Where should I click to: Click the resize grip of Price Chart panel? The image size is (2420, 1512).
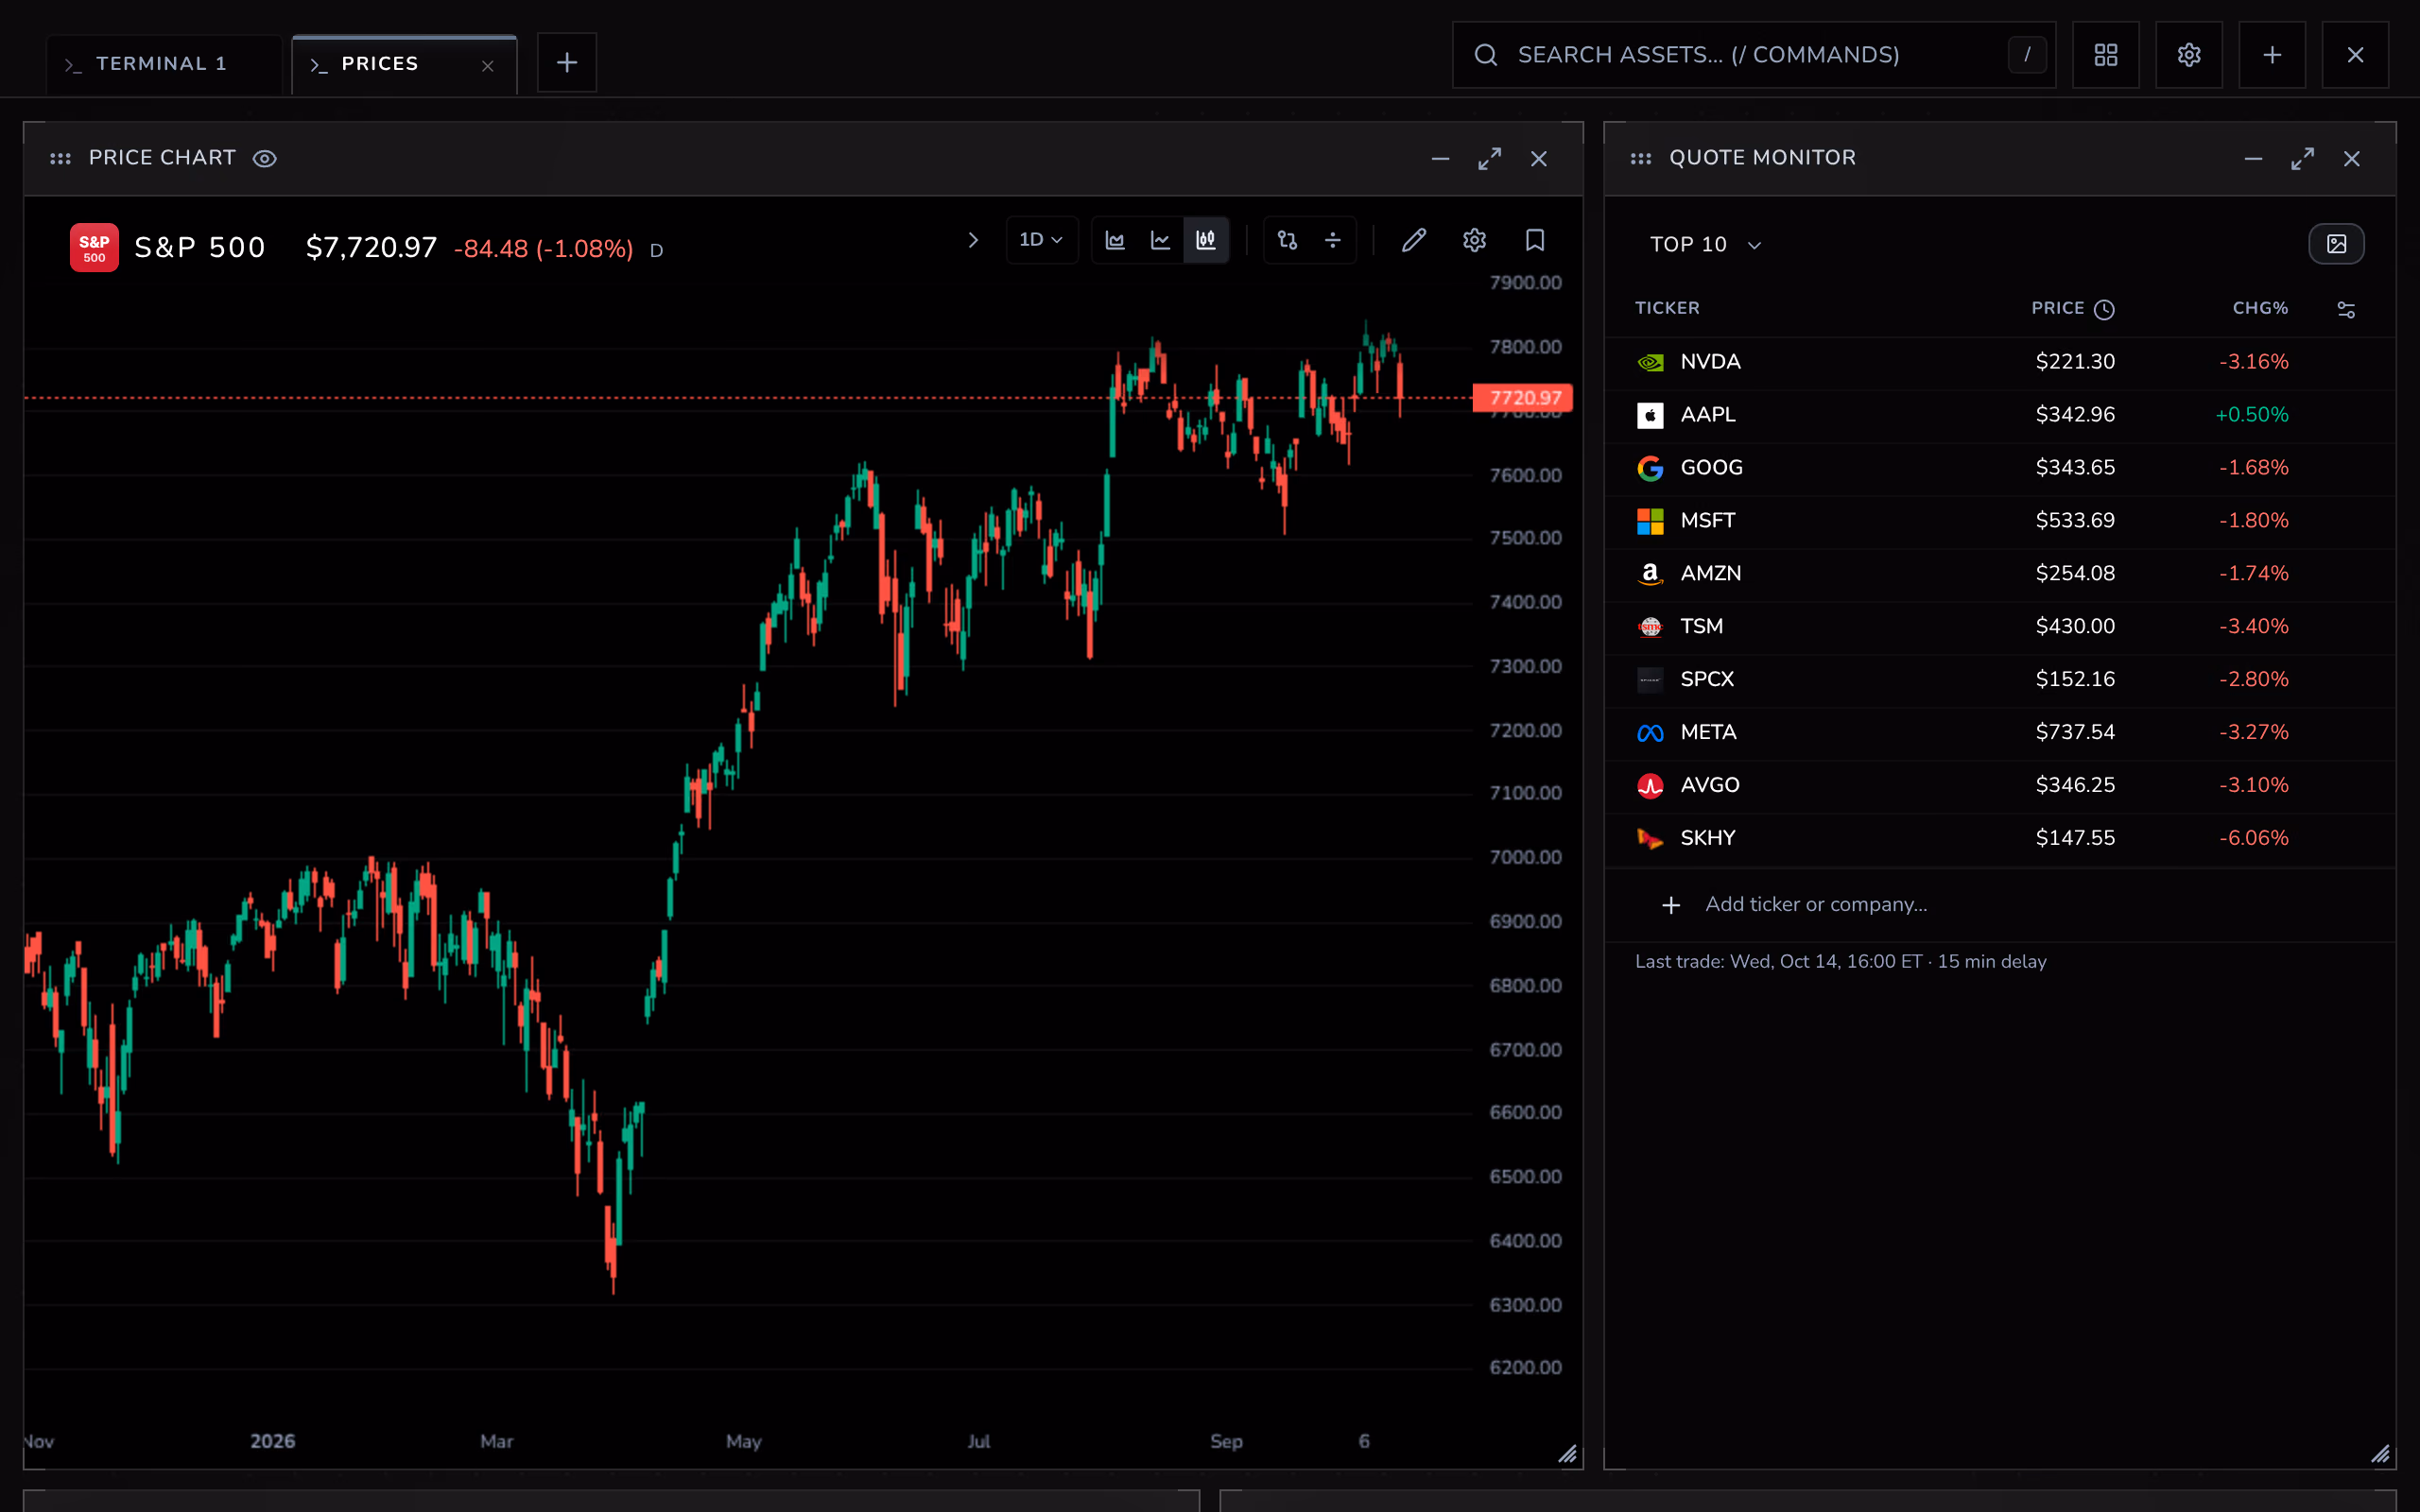pyautogui.click(x=1567, y=1454)
